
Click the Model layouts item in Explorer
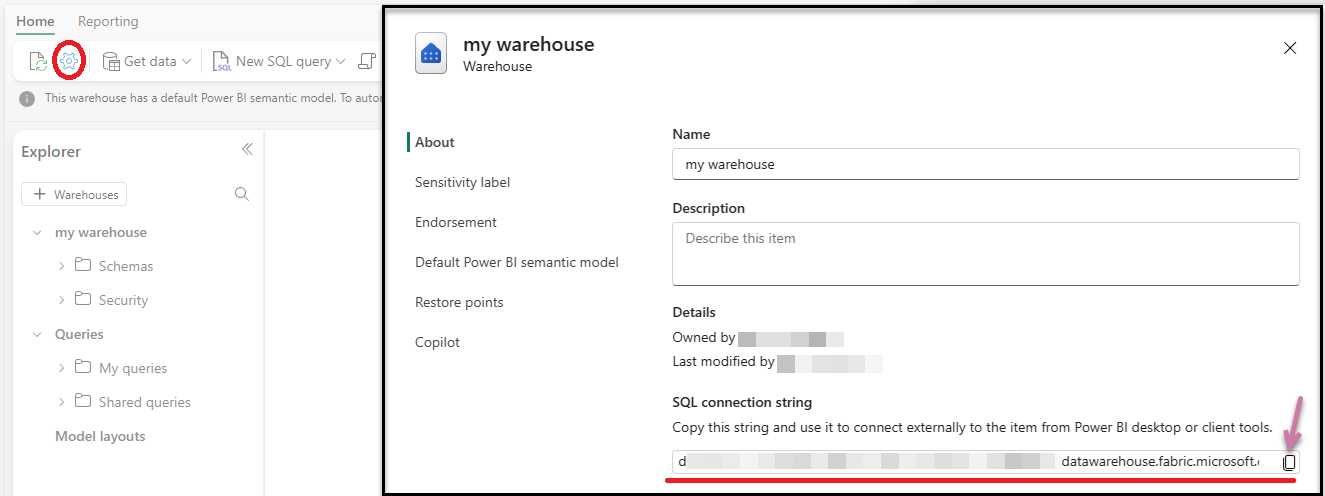tap(100, 436)
